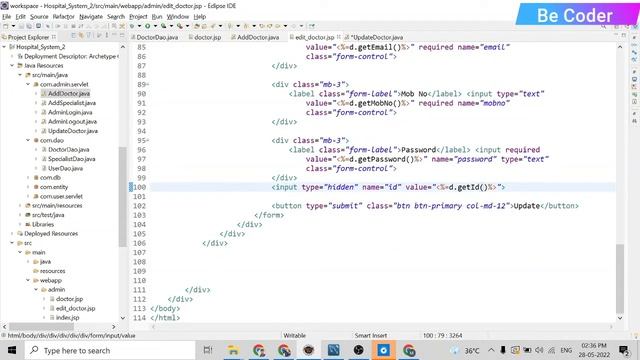Select UpdateDoctor.java in the tree
Image resolution: width=640 pixels, height=360 pixels.
(73, 131)
